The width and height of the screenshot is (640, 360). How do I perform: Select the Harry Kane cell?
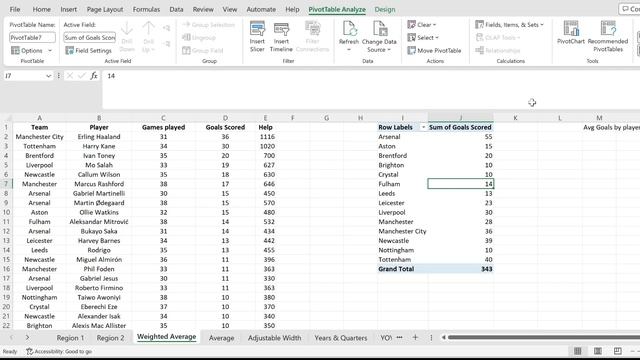click(x=99, y=146)
